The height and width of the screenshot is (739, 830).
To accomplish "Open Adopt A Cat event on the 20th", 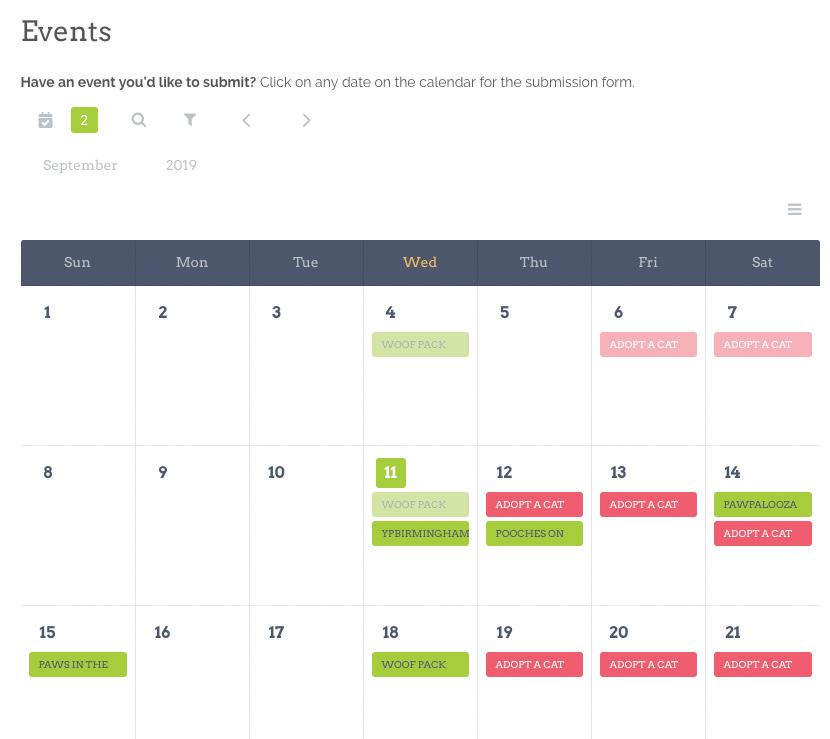I will coord(648,664).
